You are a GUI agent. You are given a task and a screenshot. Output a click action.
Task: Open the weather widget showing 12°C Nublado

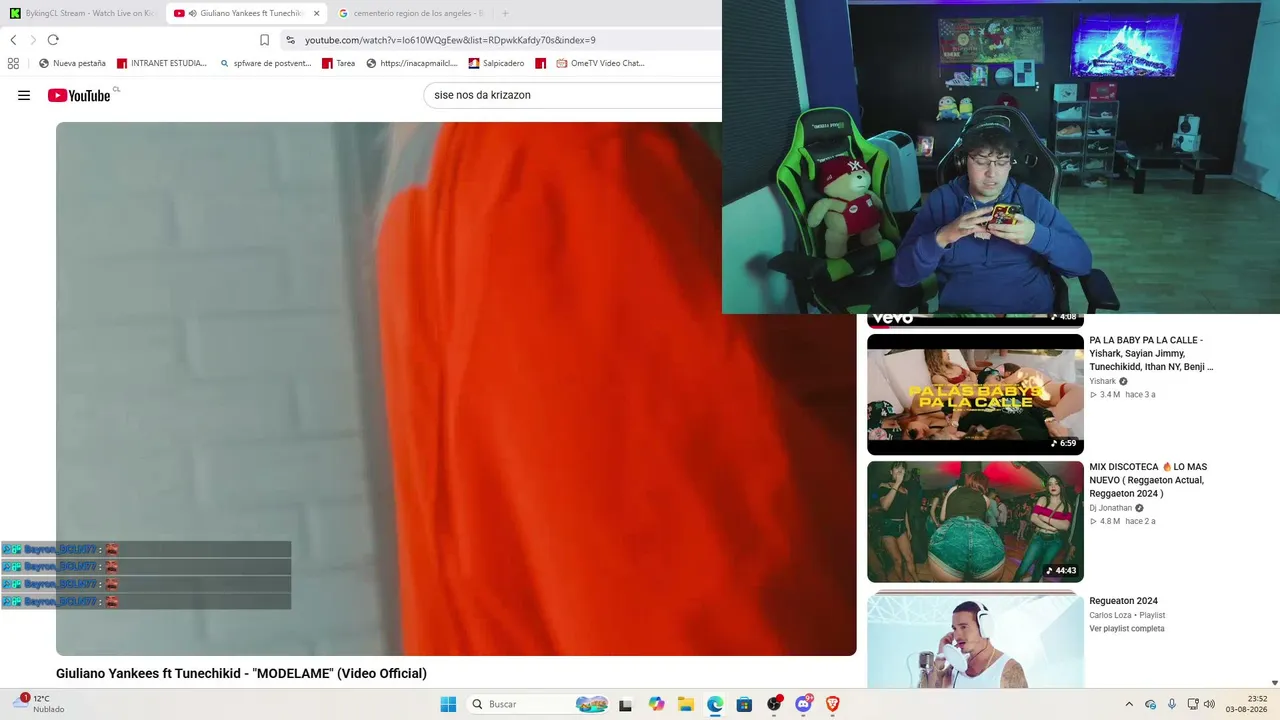tap(40, 704)
